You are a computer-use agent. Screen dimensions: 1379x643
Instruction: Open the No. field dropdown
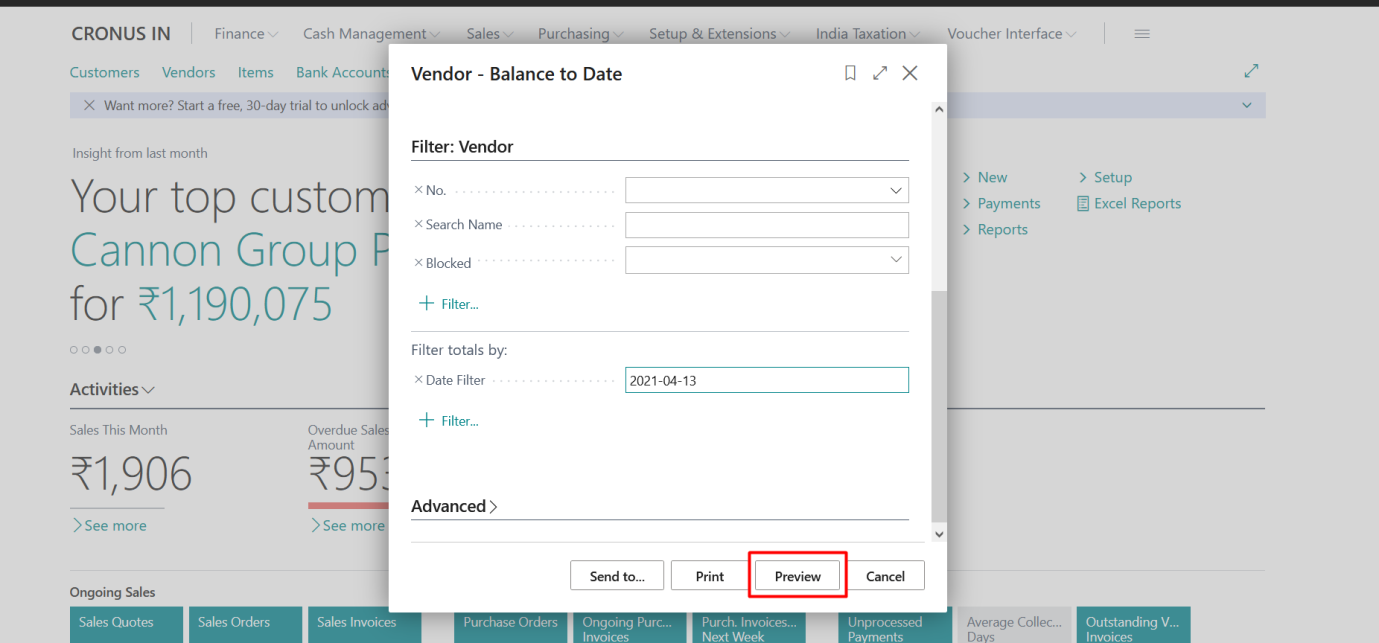pyautogui.click(x=898, y=189)
